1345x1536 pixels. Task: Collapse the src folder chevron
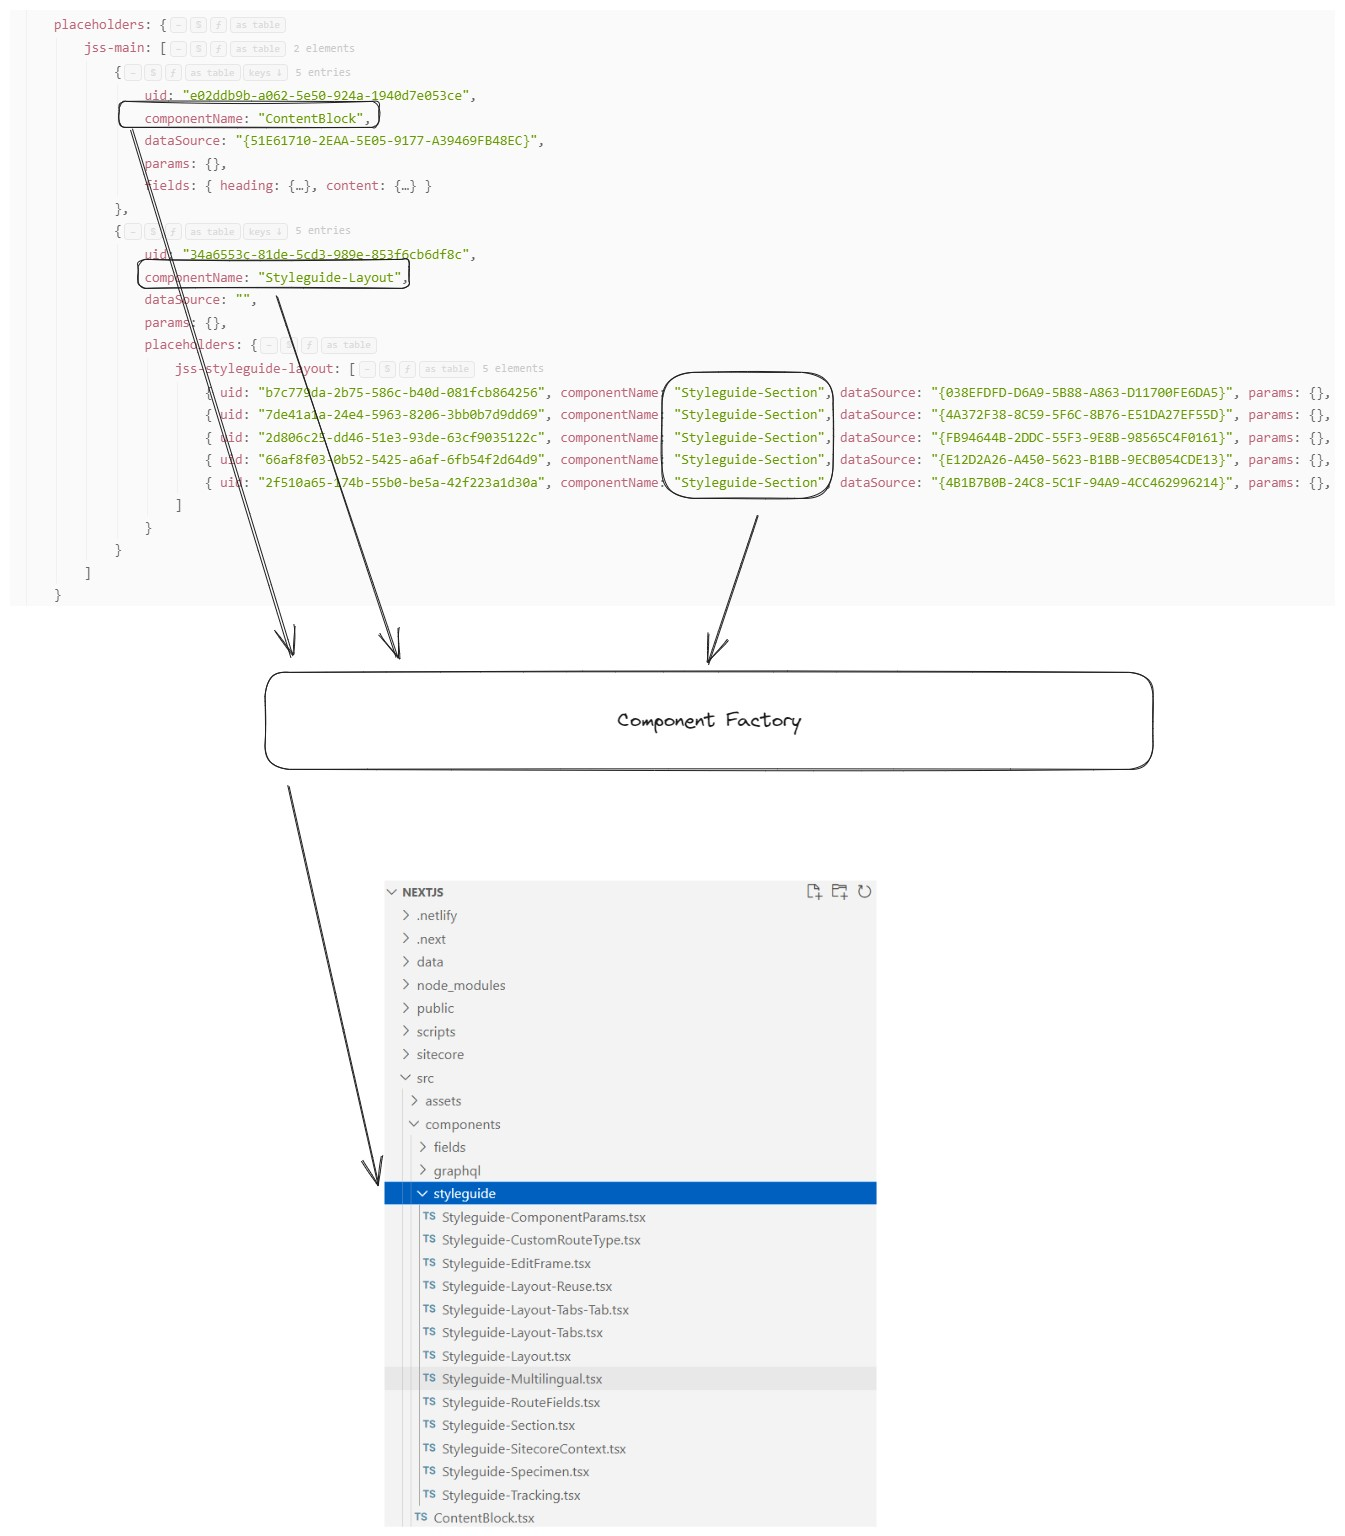coord(406,1078)
